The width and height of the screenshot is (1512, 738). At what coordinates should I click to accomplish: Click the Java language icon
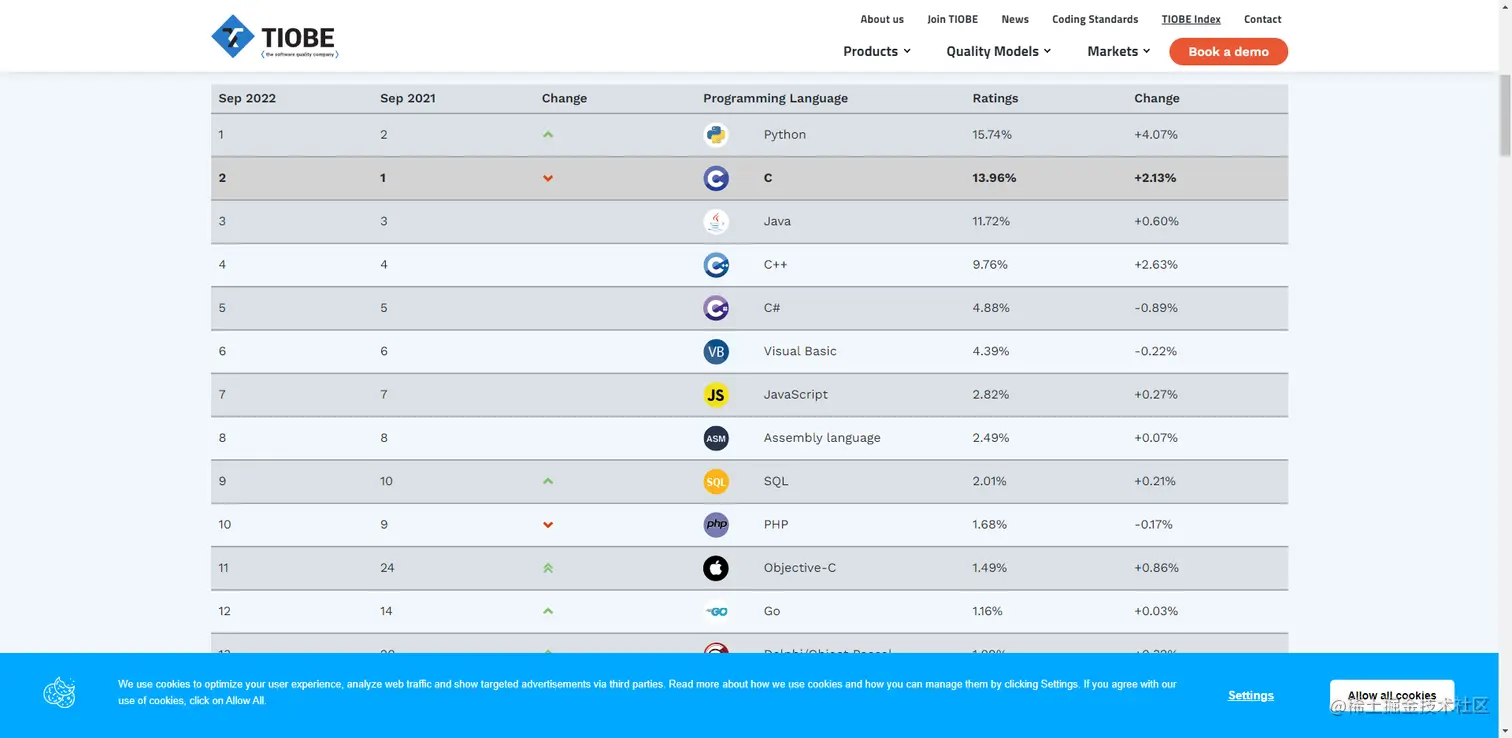tap(716, 221)
